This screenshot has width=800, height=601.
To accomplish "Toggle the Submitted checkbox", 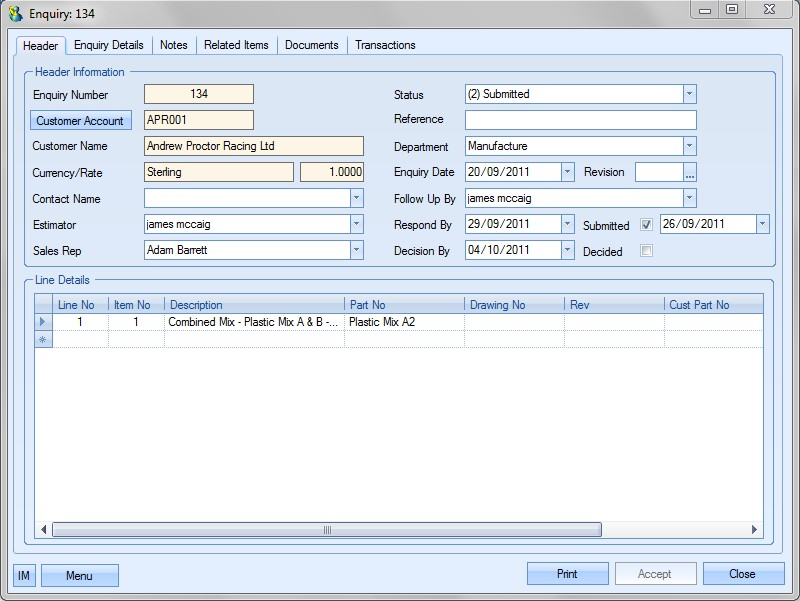I will (646, 225).
